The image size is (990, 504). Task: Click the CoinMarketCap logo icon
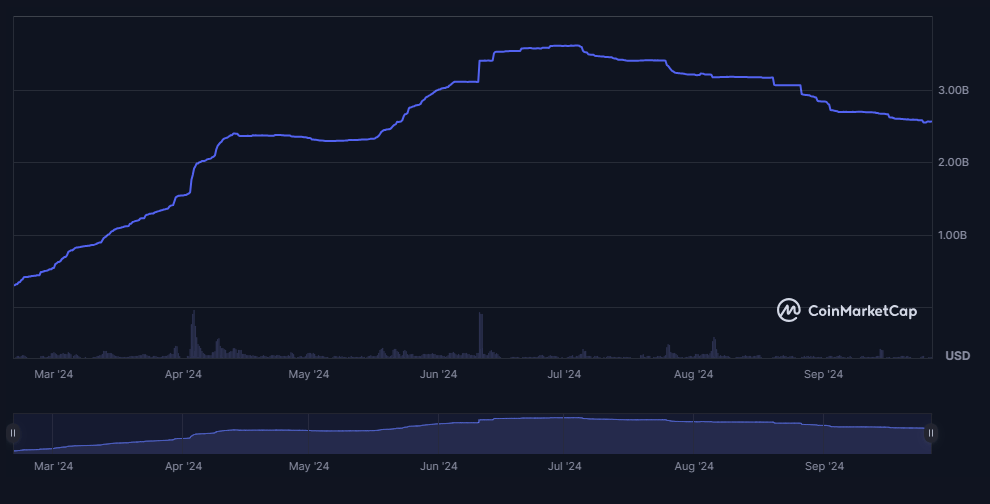789,311
